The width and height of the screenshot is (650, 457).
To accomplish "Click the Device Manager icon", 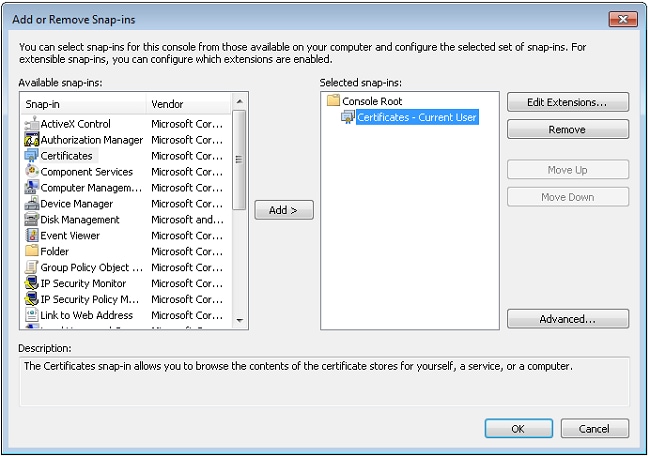I will [x=31, y=204].
